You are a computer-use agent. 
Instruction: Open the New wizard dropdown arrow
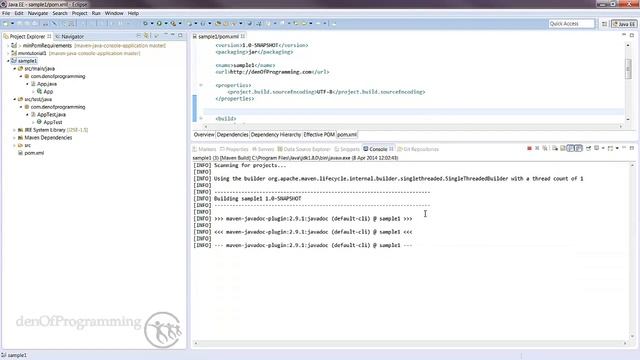(13, 23)
